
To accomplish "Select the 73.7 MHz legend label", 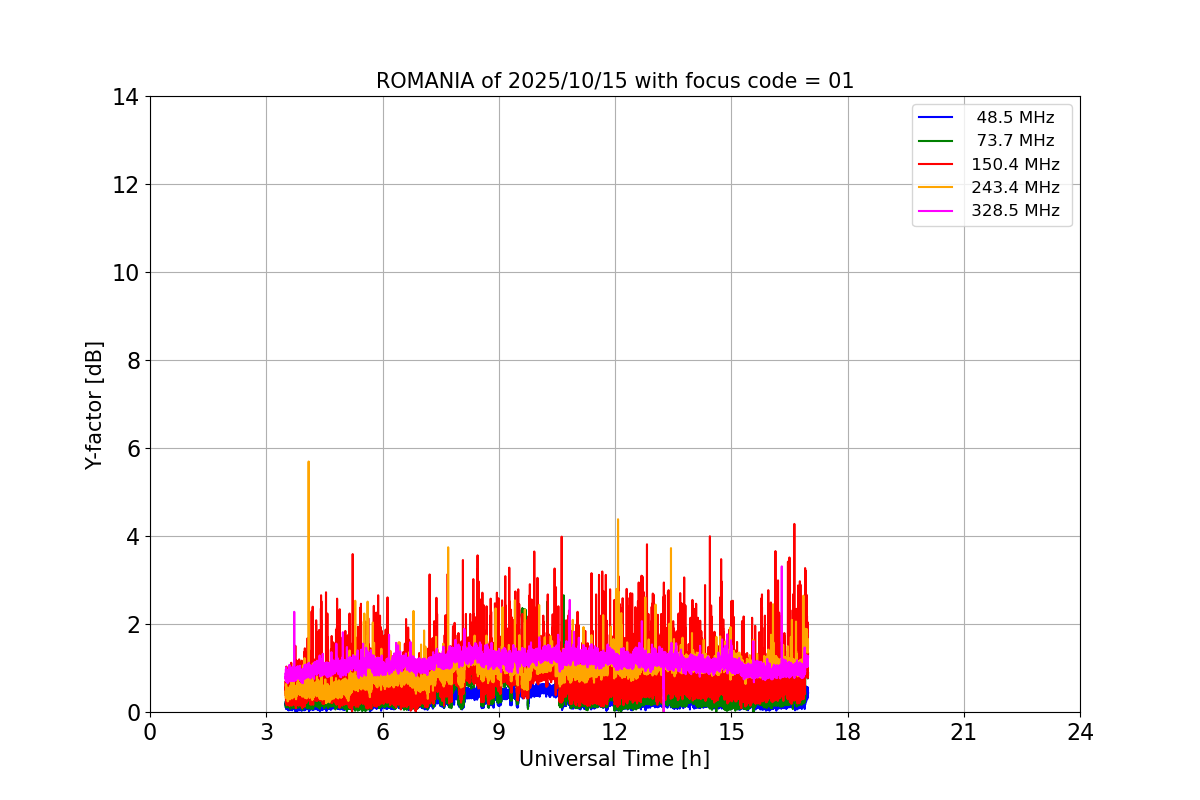I will click(1015, 141).
